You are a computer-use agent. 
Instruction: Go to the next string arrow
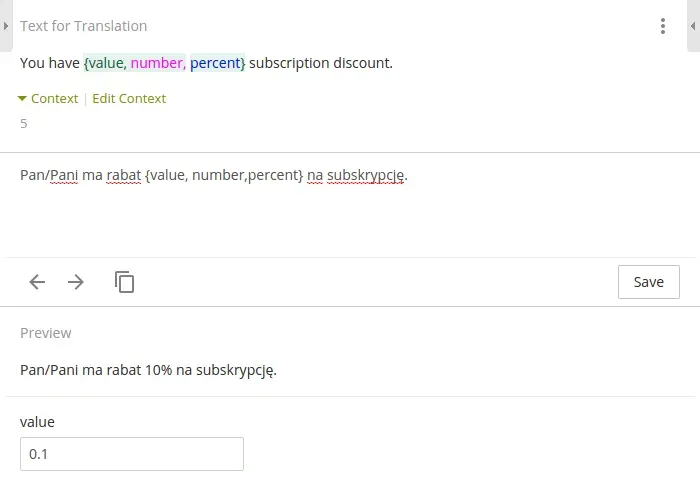click(76, 282)
